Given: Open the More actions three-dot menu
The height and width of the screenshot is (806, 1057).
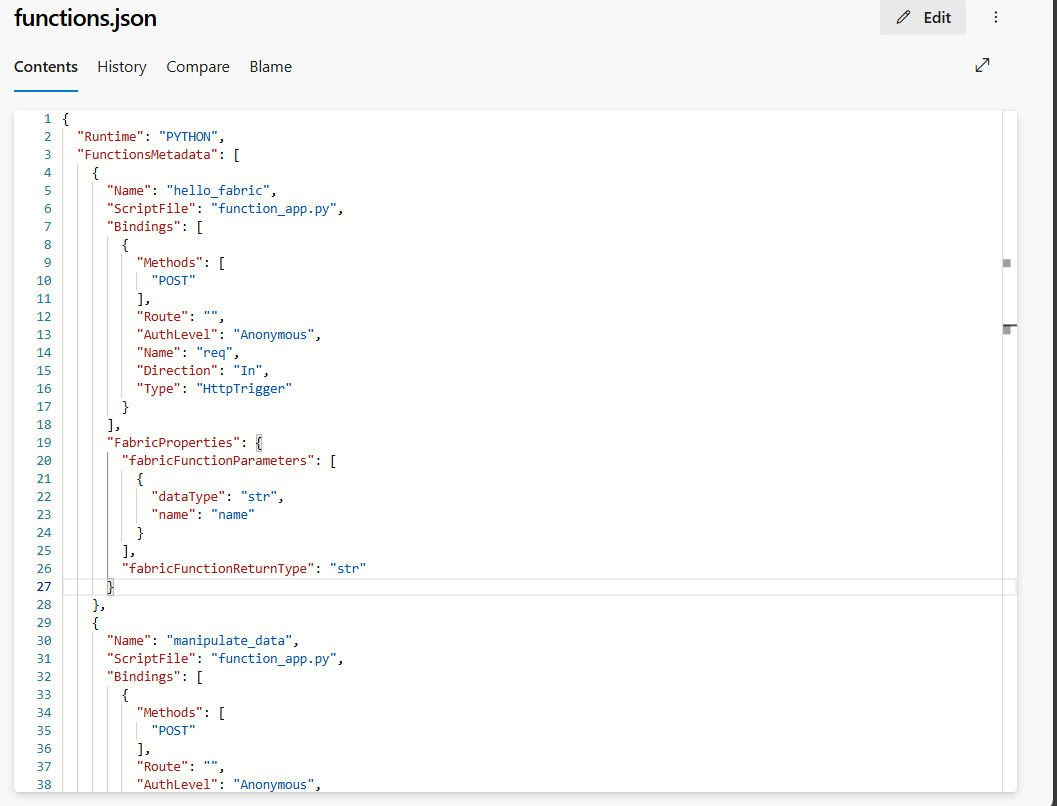Looking at the screenshot, I should [995, 18].
